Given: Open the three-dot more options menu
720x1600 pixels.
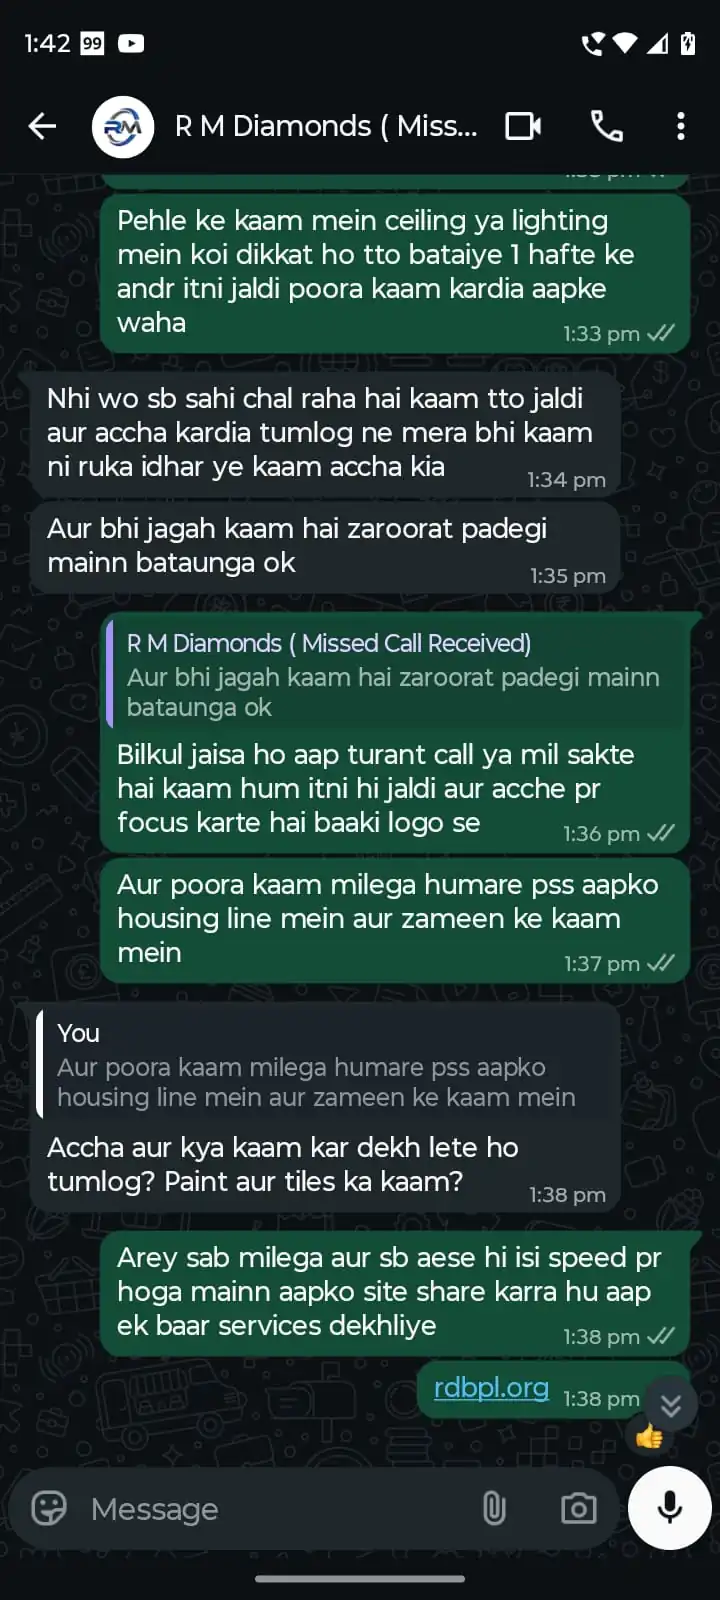Looking at the screenshot, I should (681, 126).
